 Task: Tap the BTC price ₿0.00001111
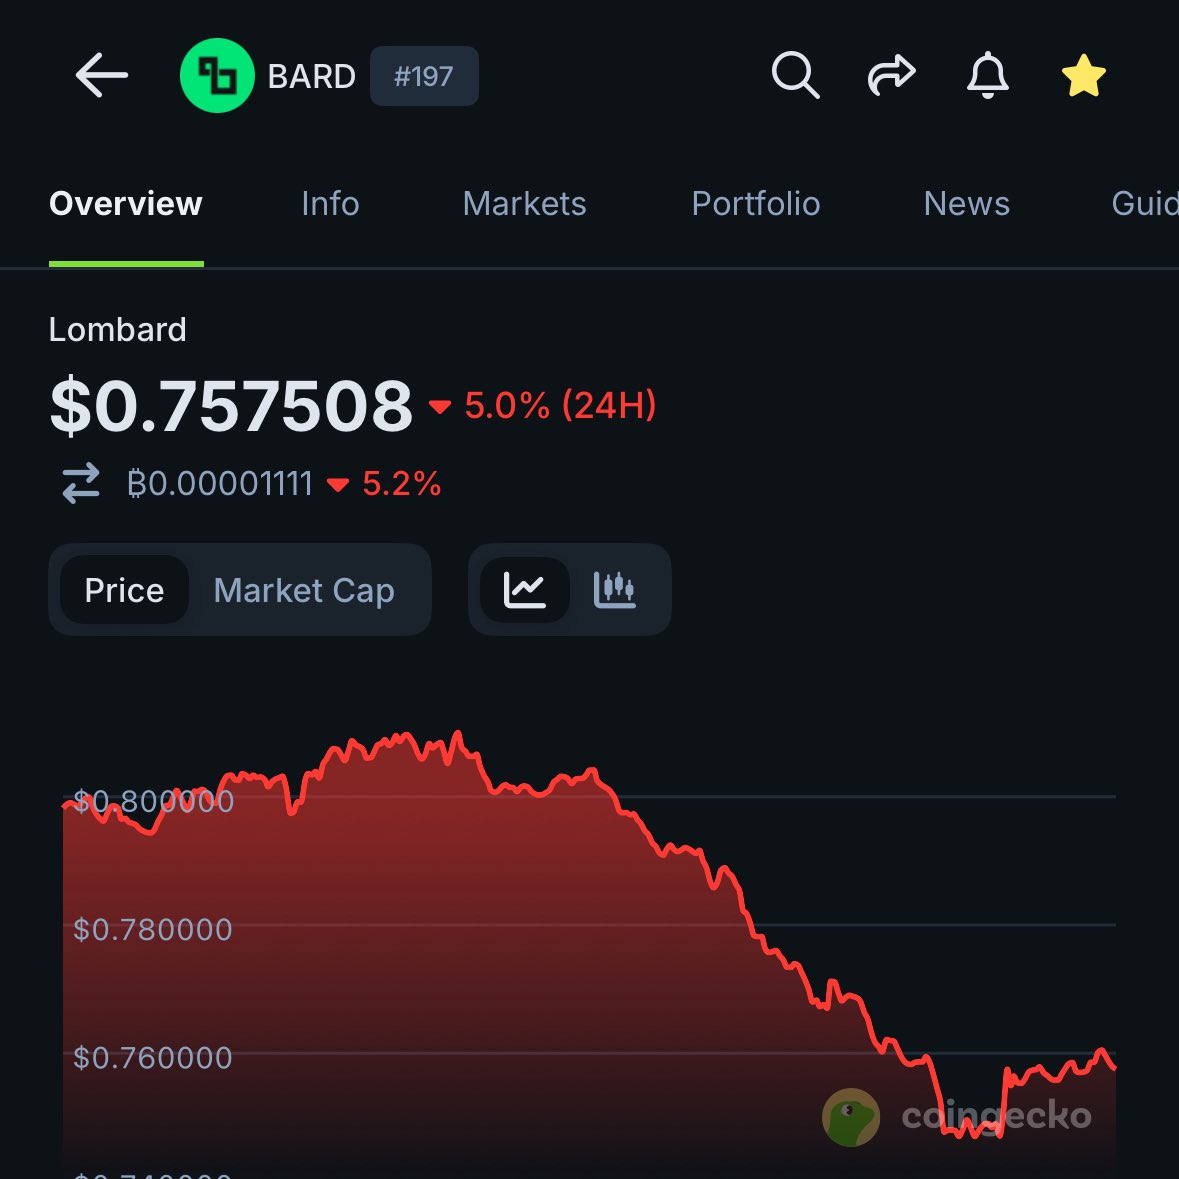pyautogui.click(x=220, y=484)
